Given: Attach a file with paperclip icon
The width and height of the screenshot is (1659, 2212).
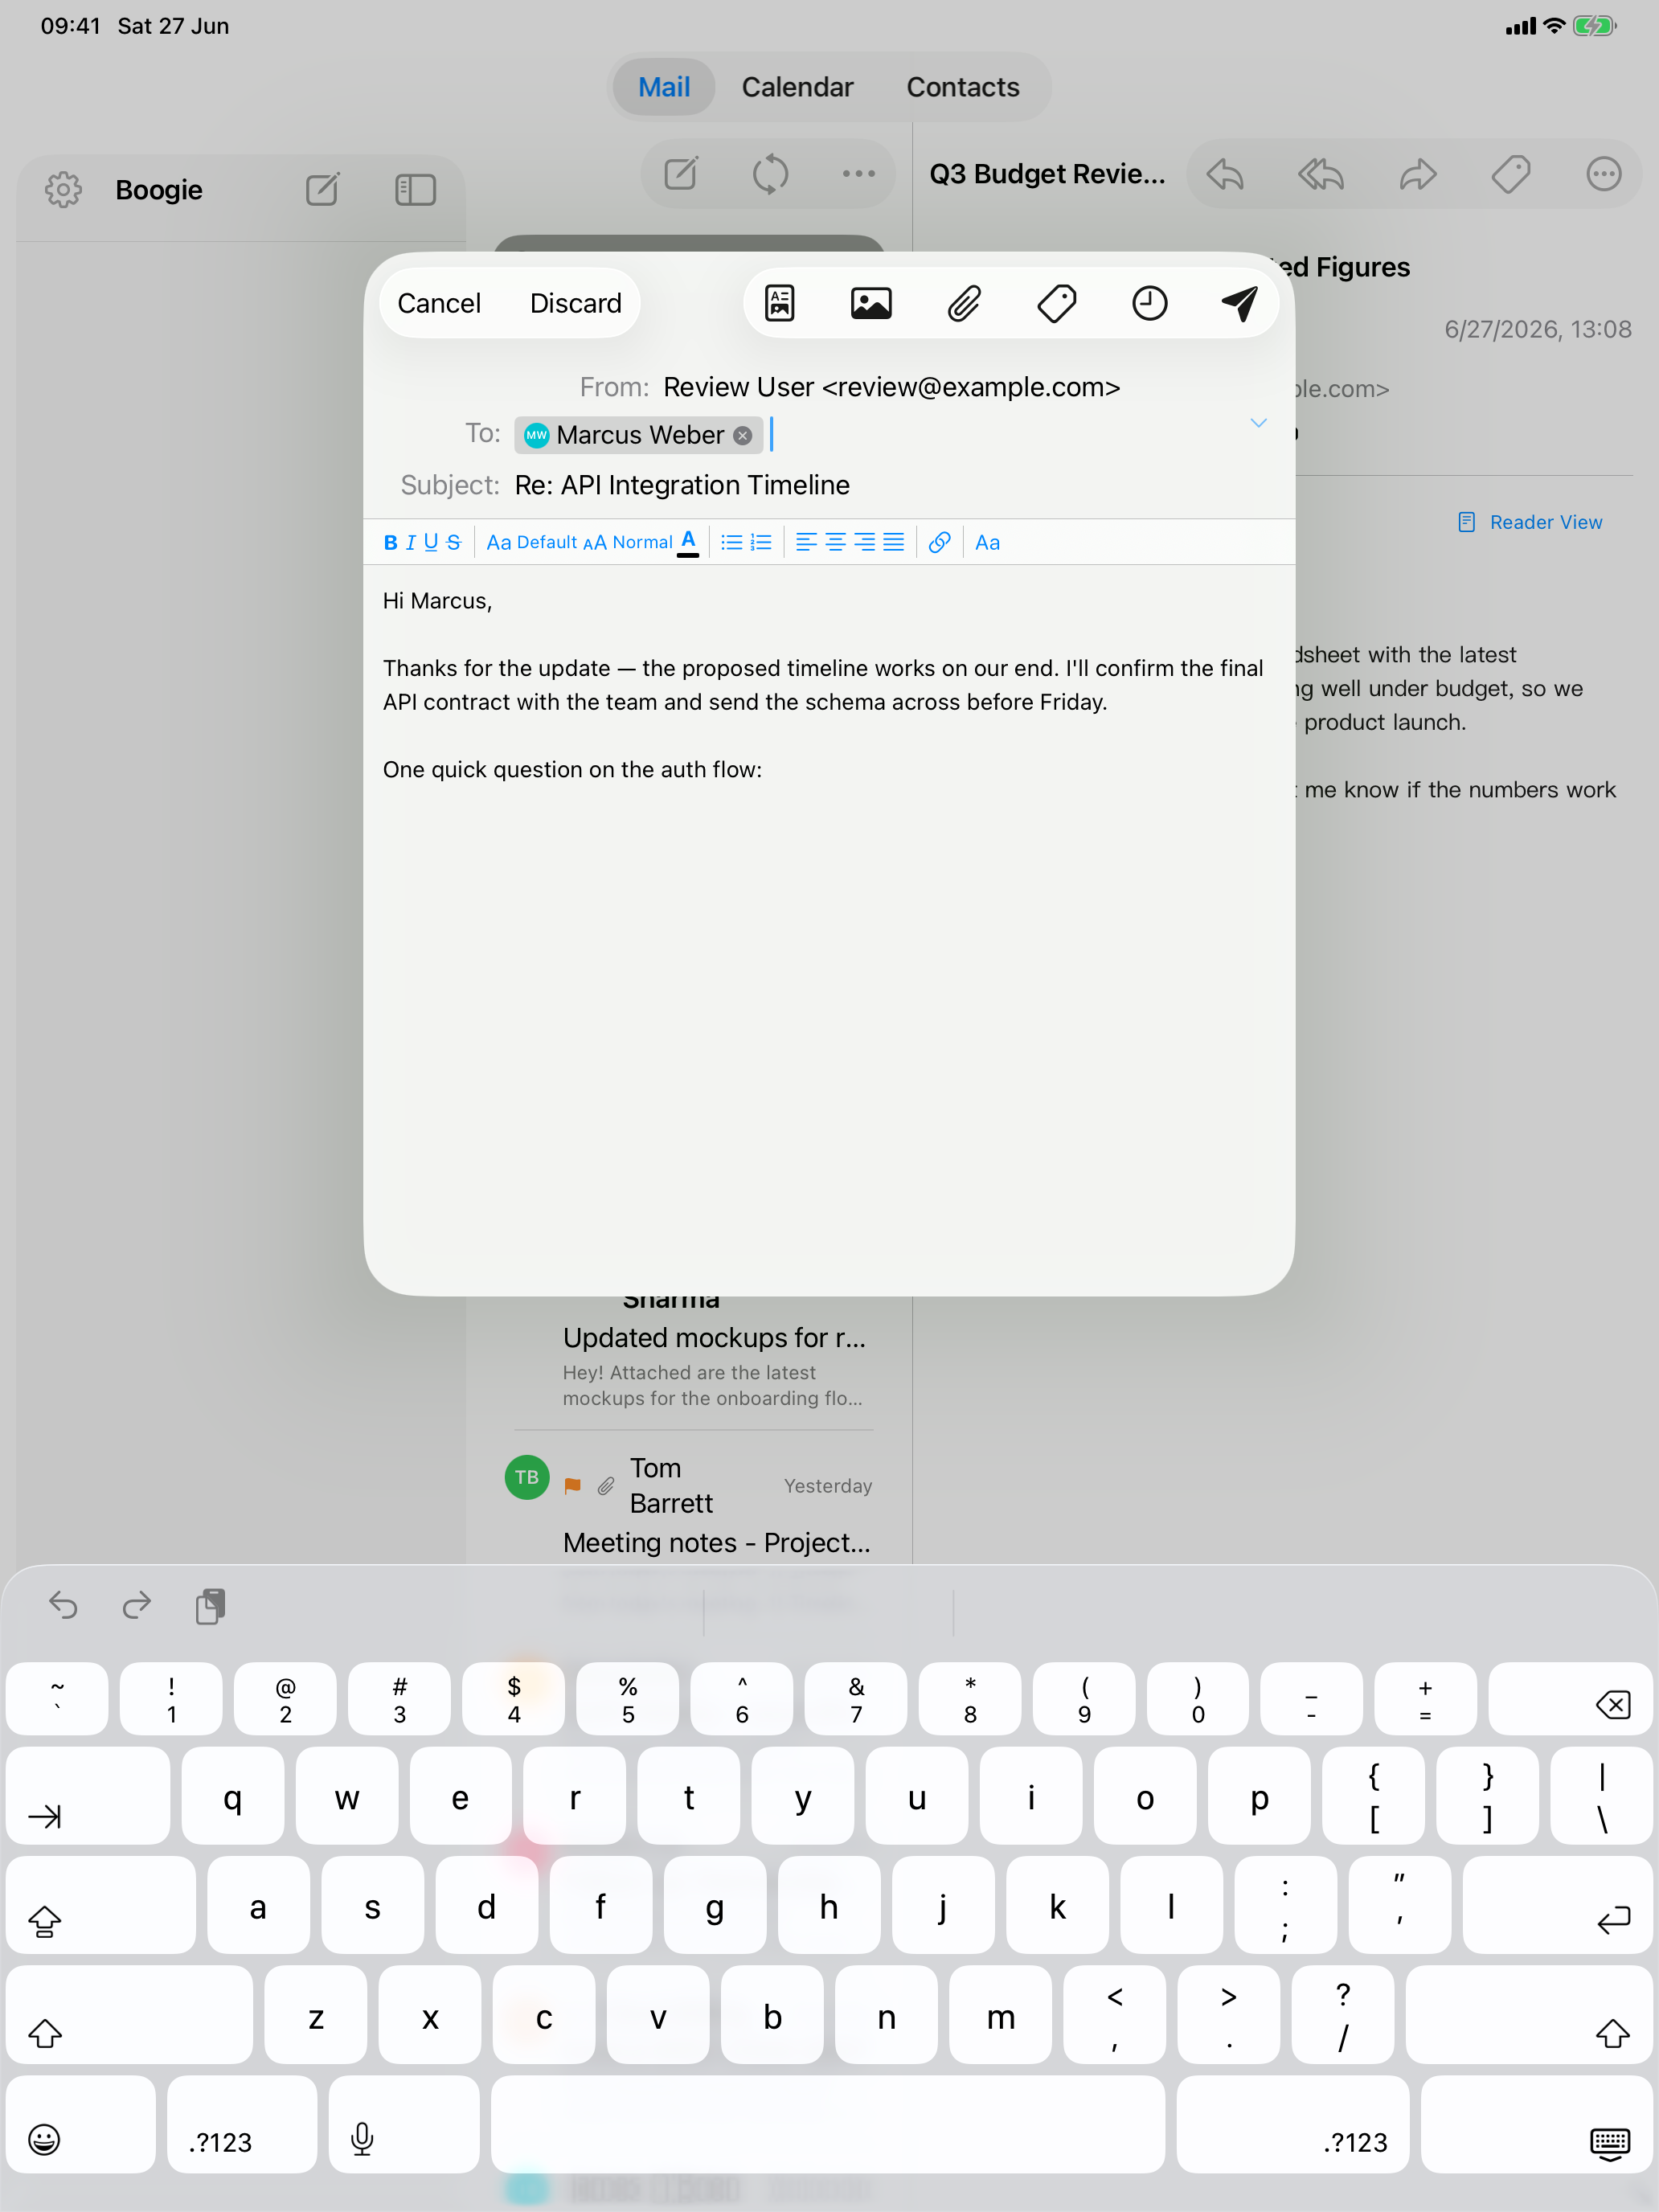Looking at the screenshot, I should click(x=964, y=303).
